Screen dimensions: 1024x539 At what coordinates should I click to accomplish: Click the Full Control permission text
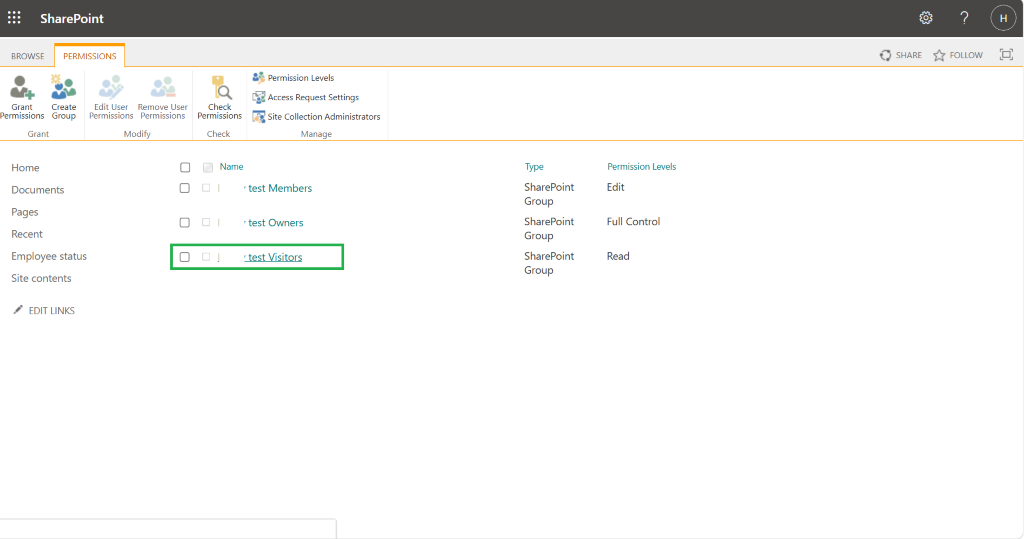tap(633, 221)
